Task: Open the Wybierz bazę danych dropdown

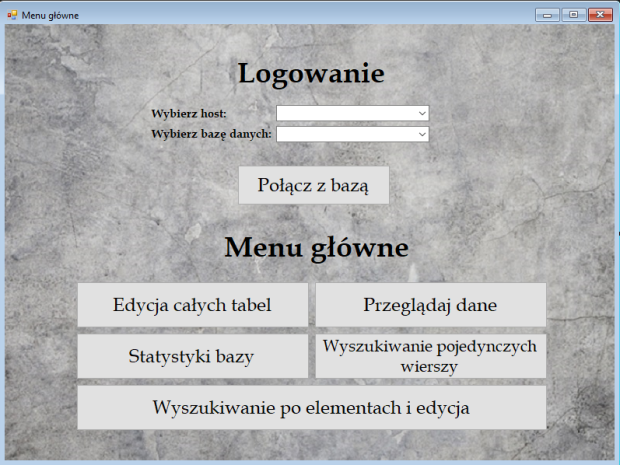Action: pos(352,134)
